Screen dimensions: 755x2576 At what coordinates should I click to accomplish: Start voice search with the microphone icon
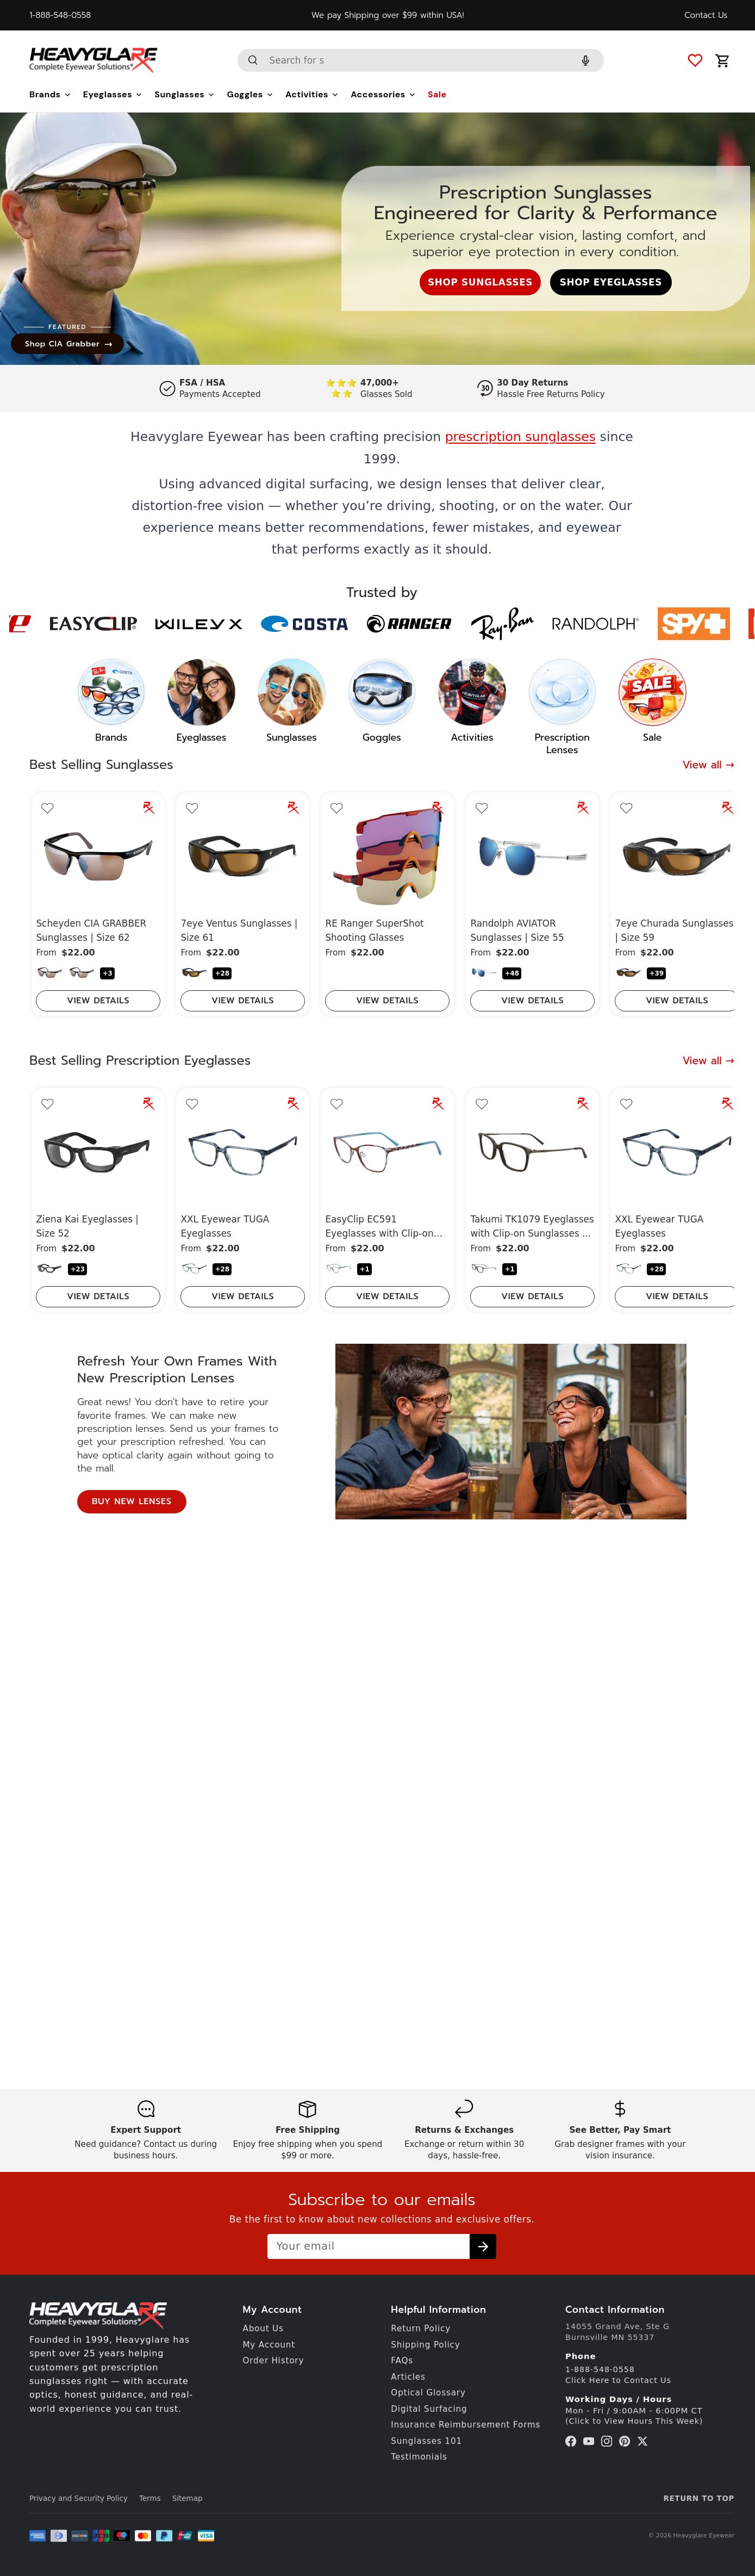pos(585,60)
